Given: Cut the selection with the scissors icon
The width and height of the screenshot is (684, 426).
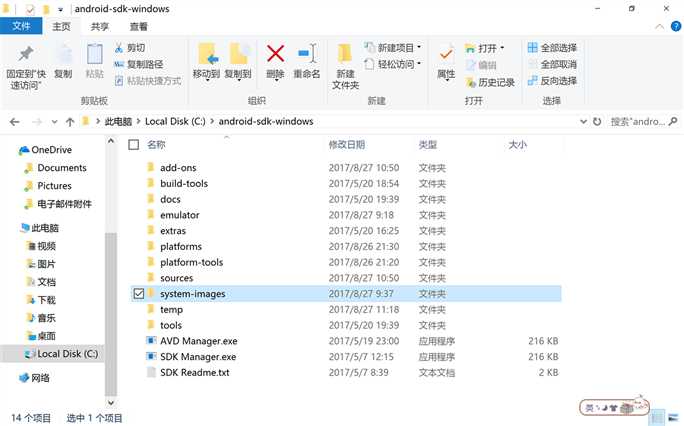Looking at the screenshot, I should click(x=119, y=48).
